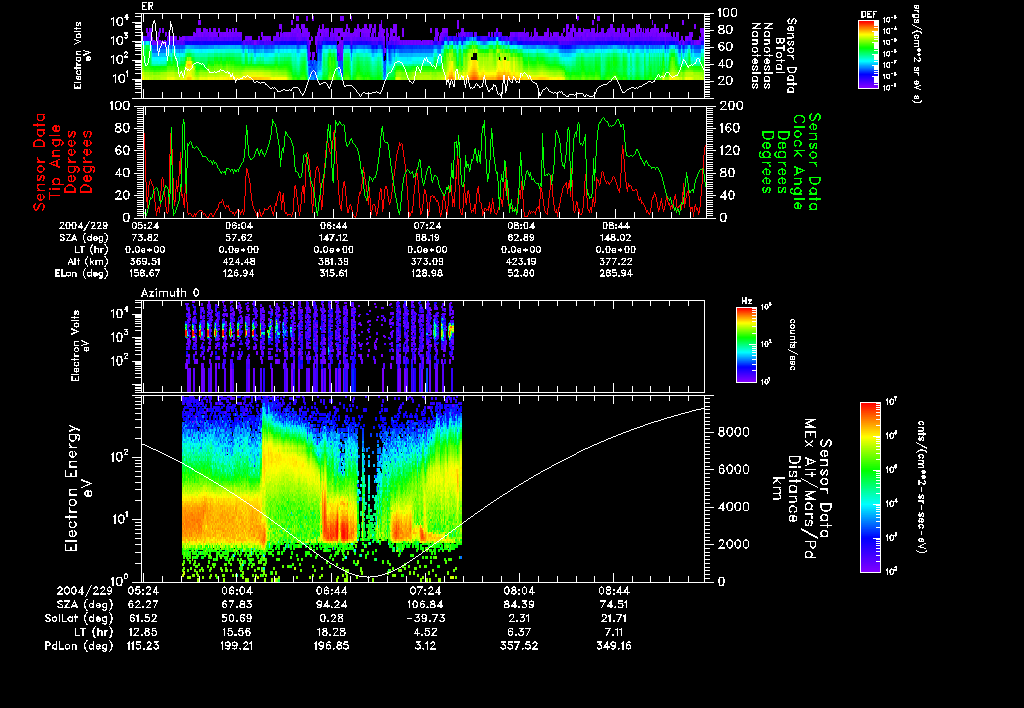This screenshot has height=708, width=1024.
Task: Click the SolLat value 61.52
Action: coord(143,619)
